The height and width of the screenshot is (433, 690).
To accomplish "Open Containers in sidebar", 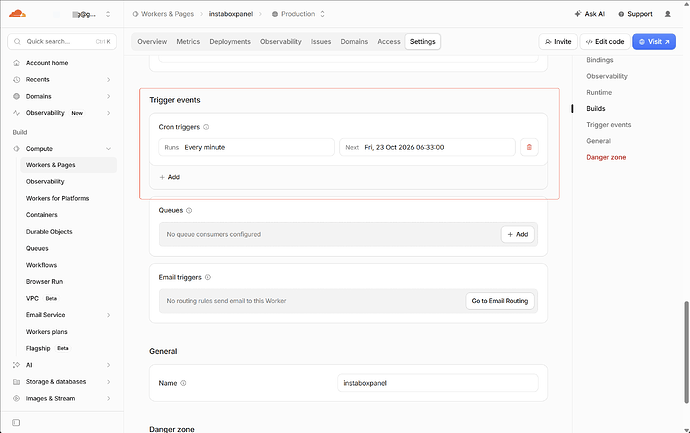I will coord(41,215).
